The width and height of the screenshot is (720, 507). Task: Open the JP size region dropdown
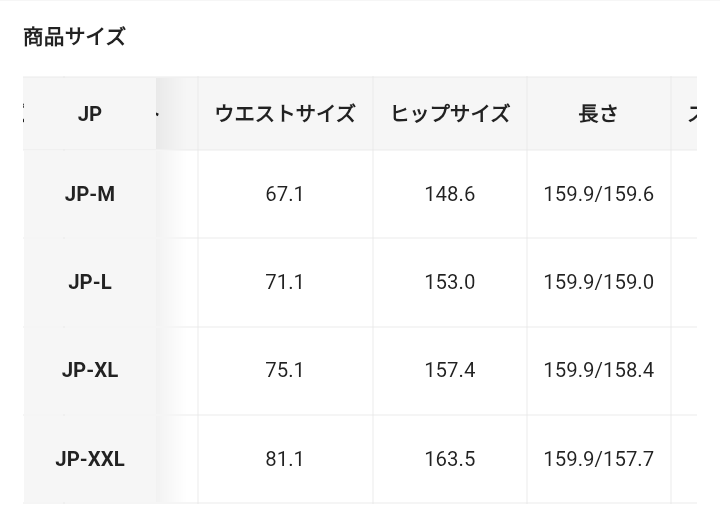pos(90,113)
